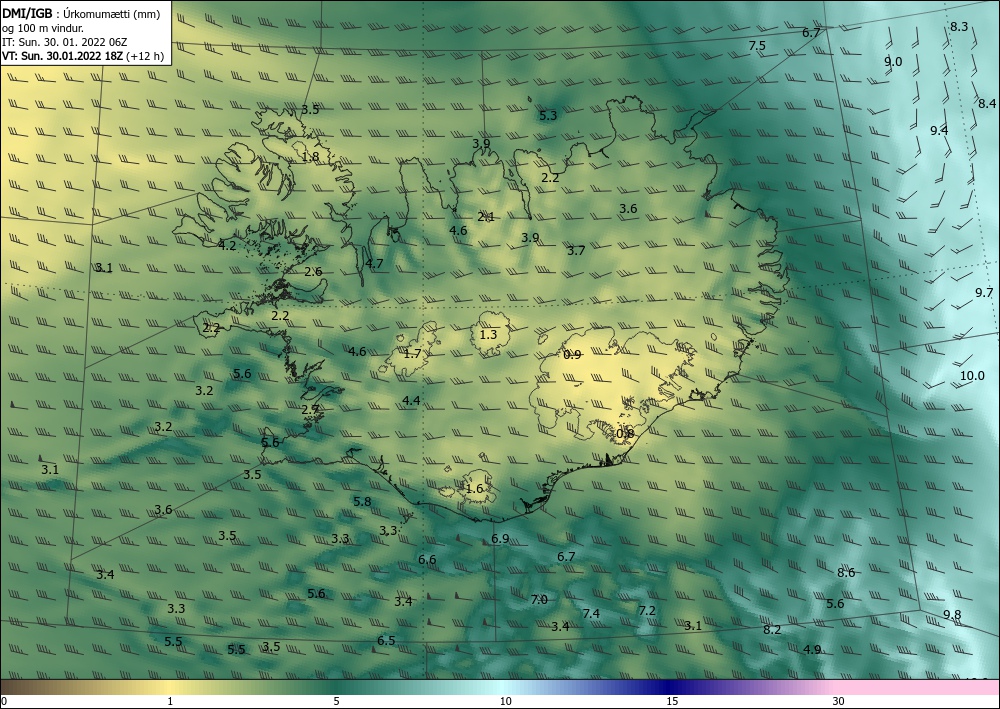Click the 4.9 value label

[x=812, y=650]
